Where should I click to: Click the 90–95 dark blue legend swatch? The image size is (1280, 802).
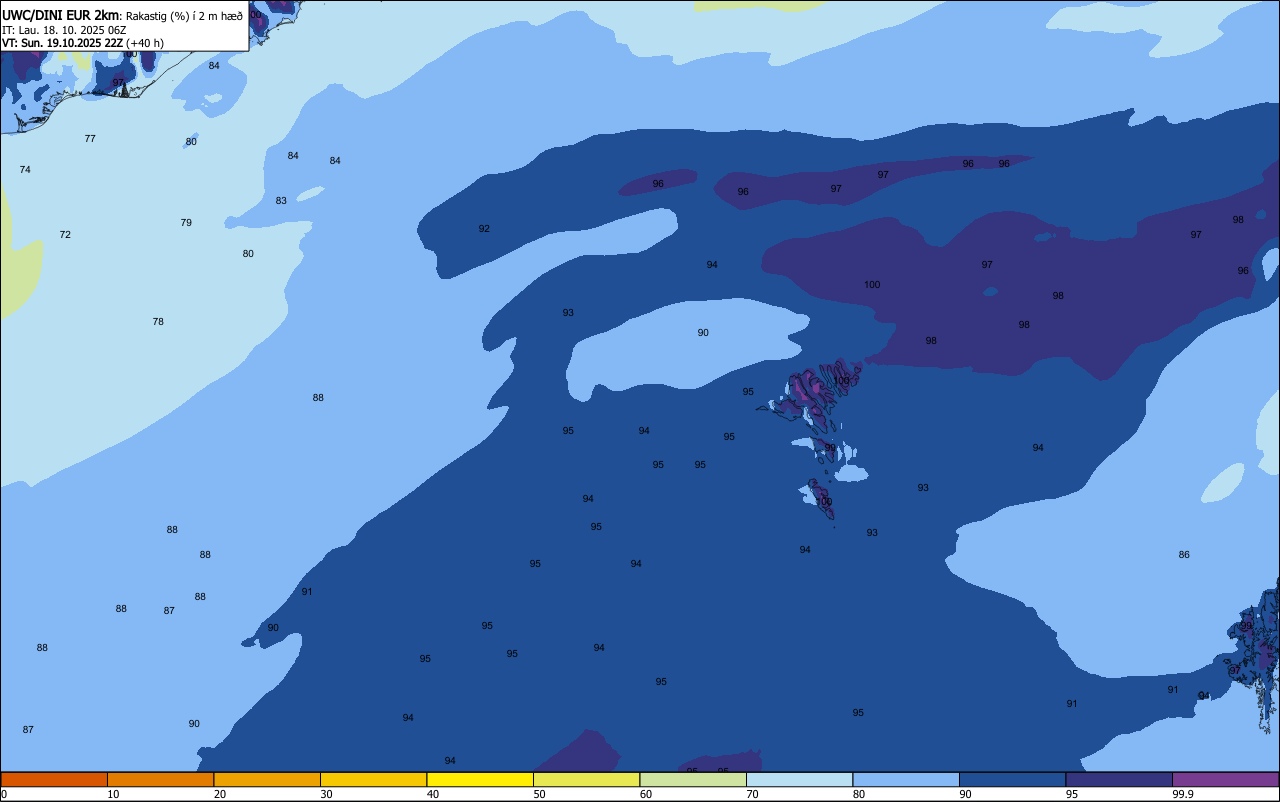pos(1012,779)
